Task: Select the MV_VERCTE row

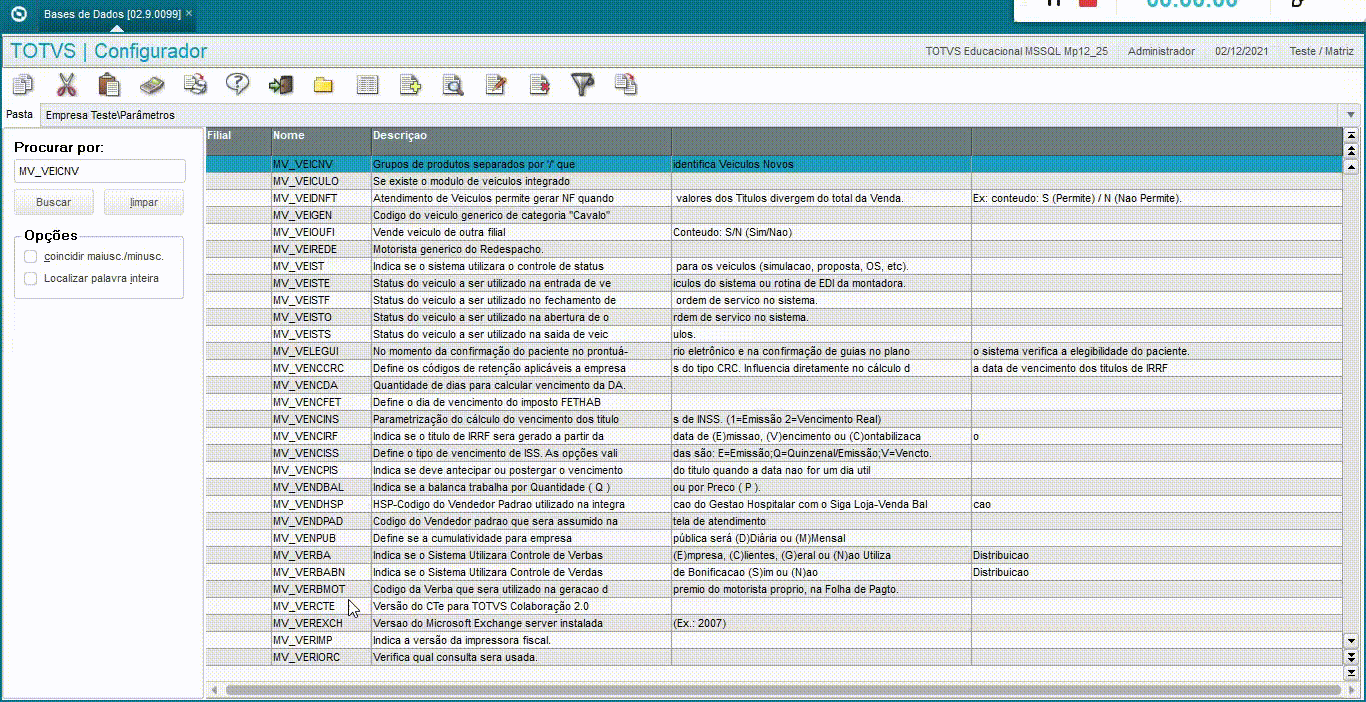Action: [x=773, y=606]
